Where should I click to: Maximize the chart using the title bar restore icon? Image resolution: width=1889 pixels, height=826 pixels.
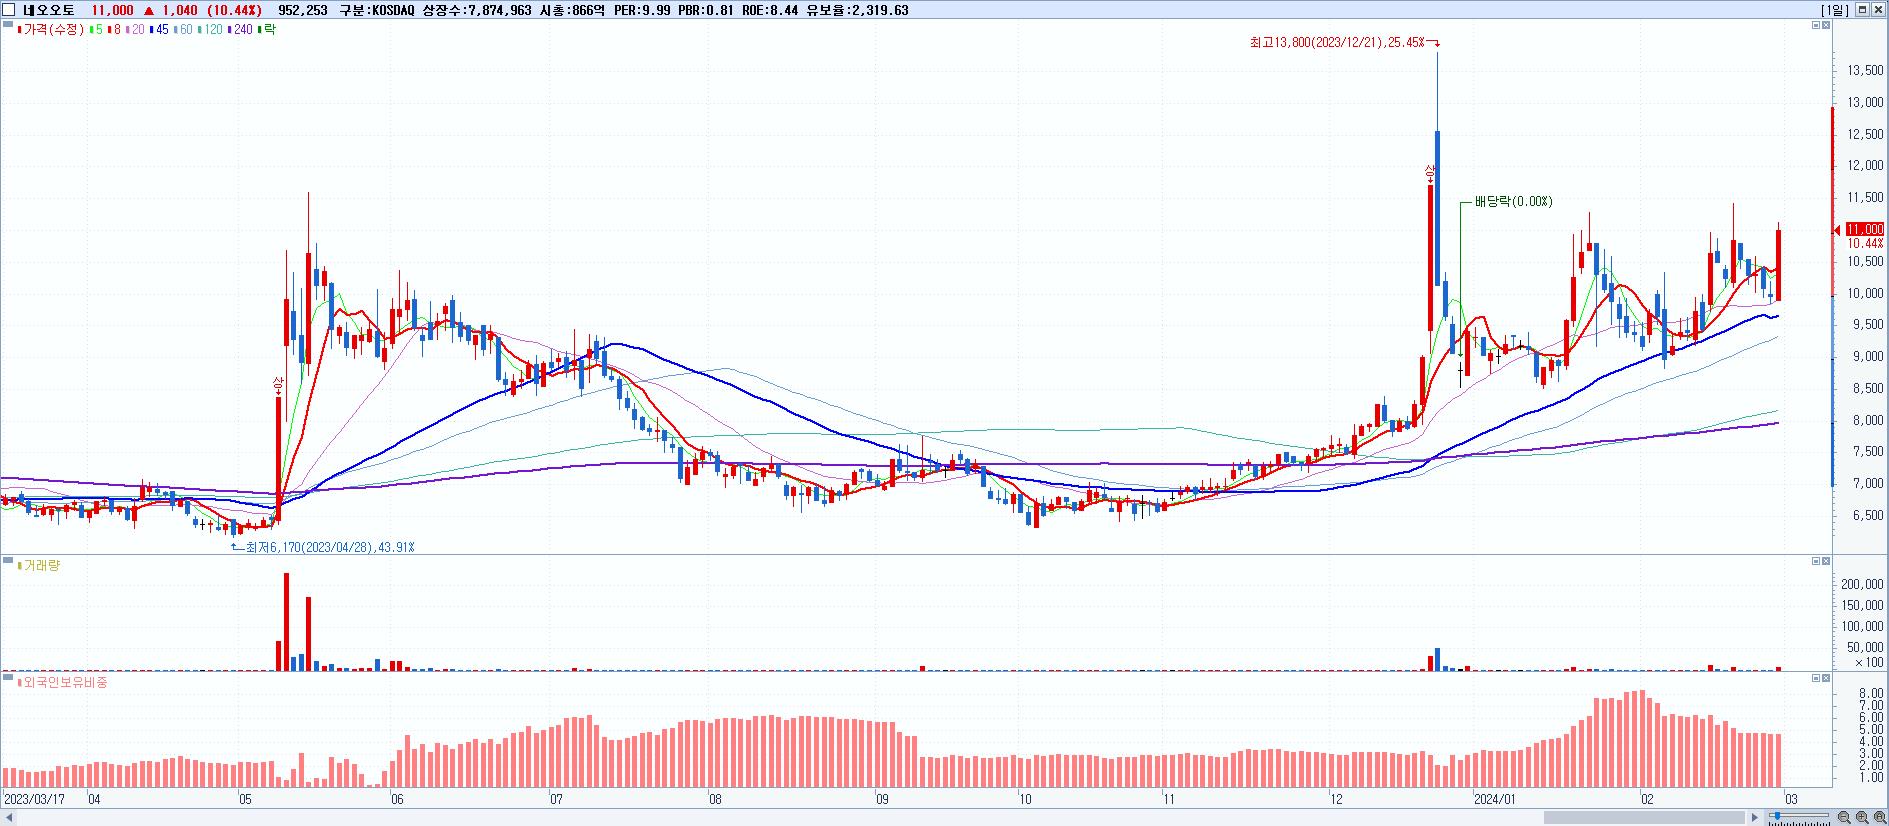(1862, 10)
